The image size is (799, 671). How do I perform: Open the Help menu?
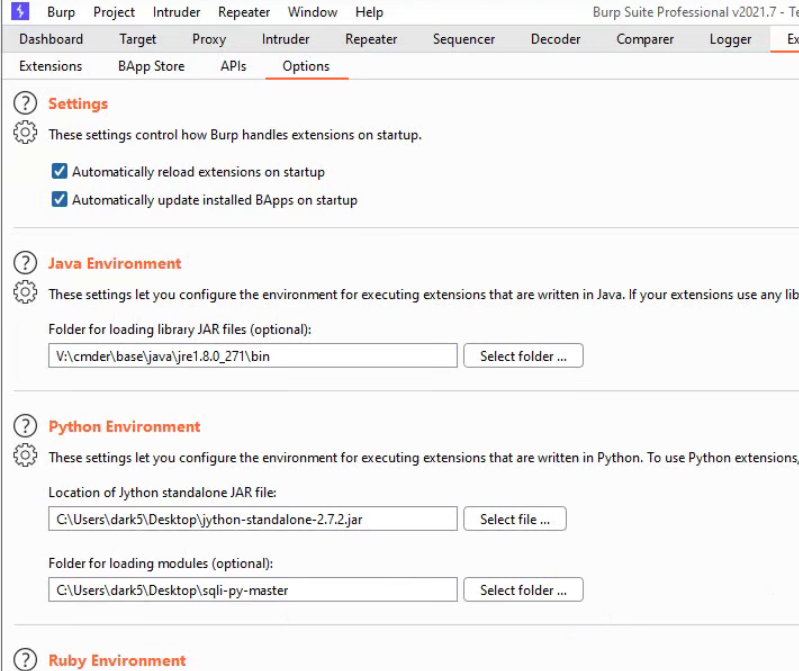coord(369,12)
